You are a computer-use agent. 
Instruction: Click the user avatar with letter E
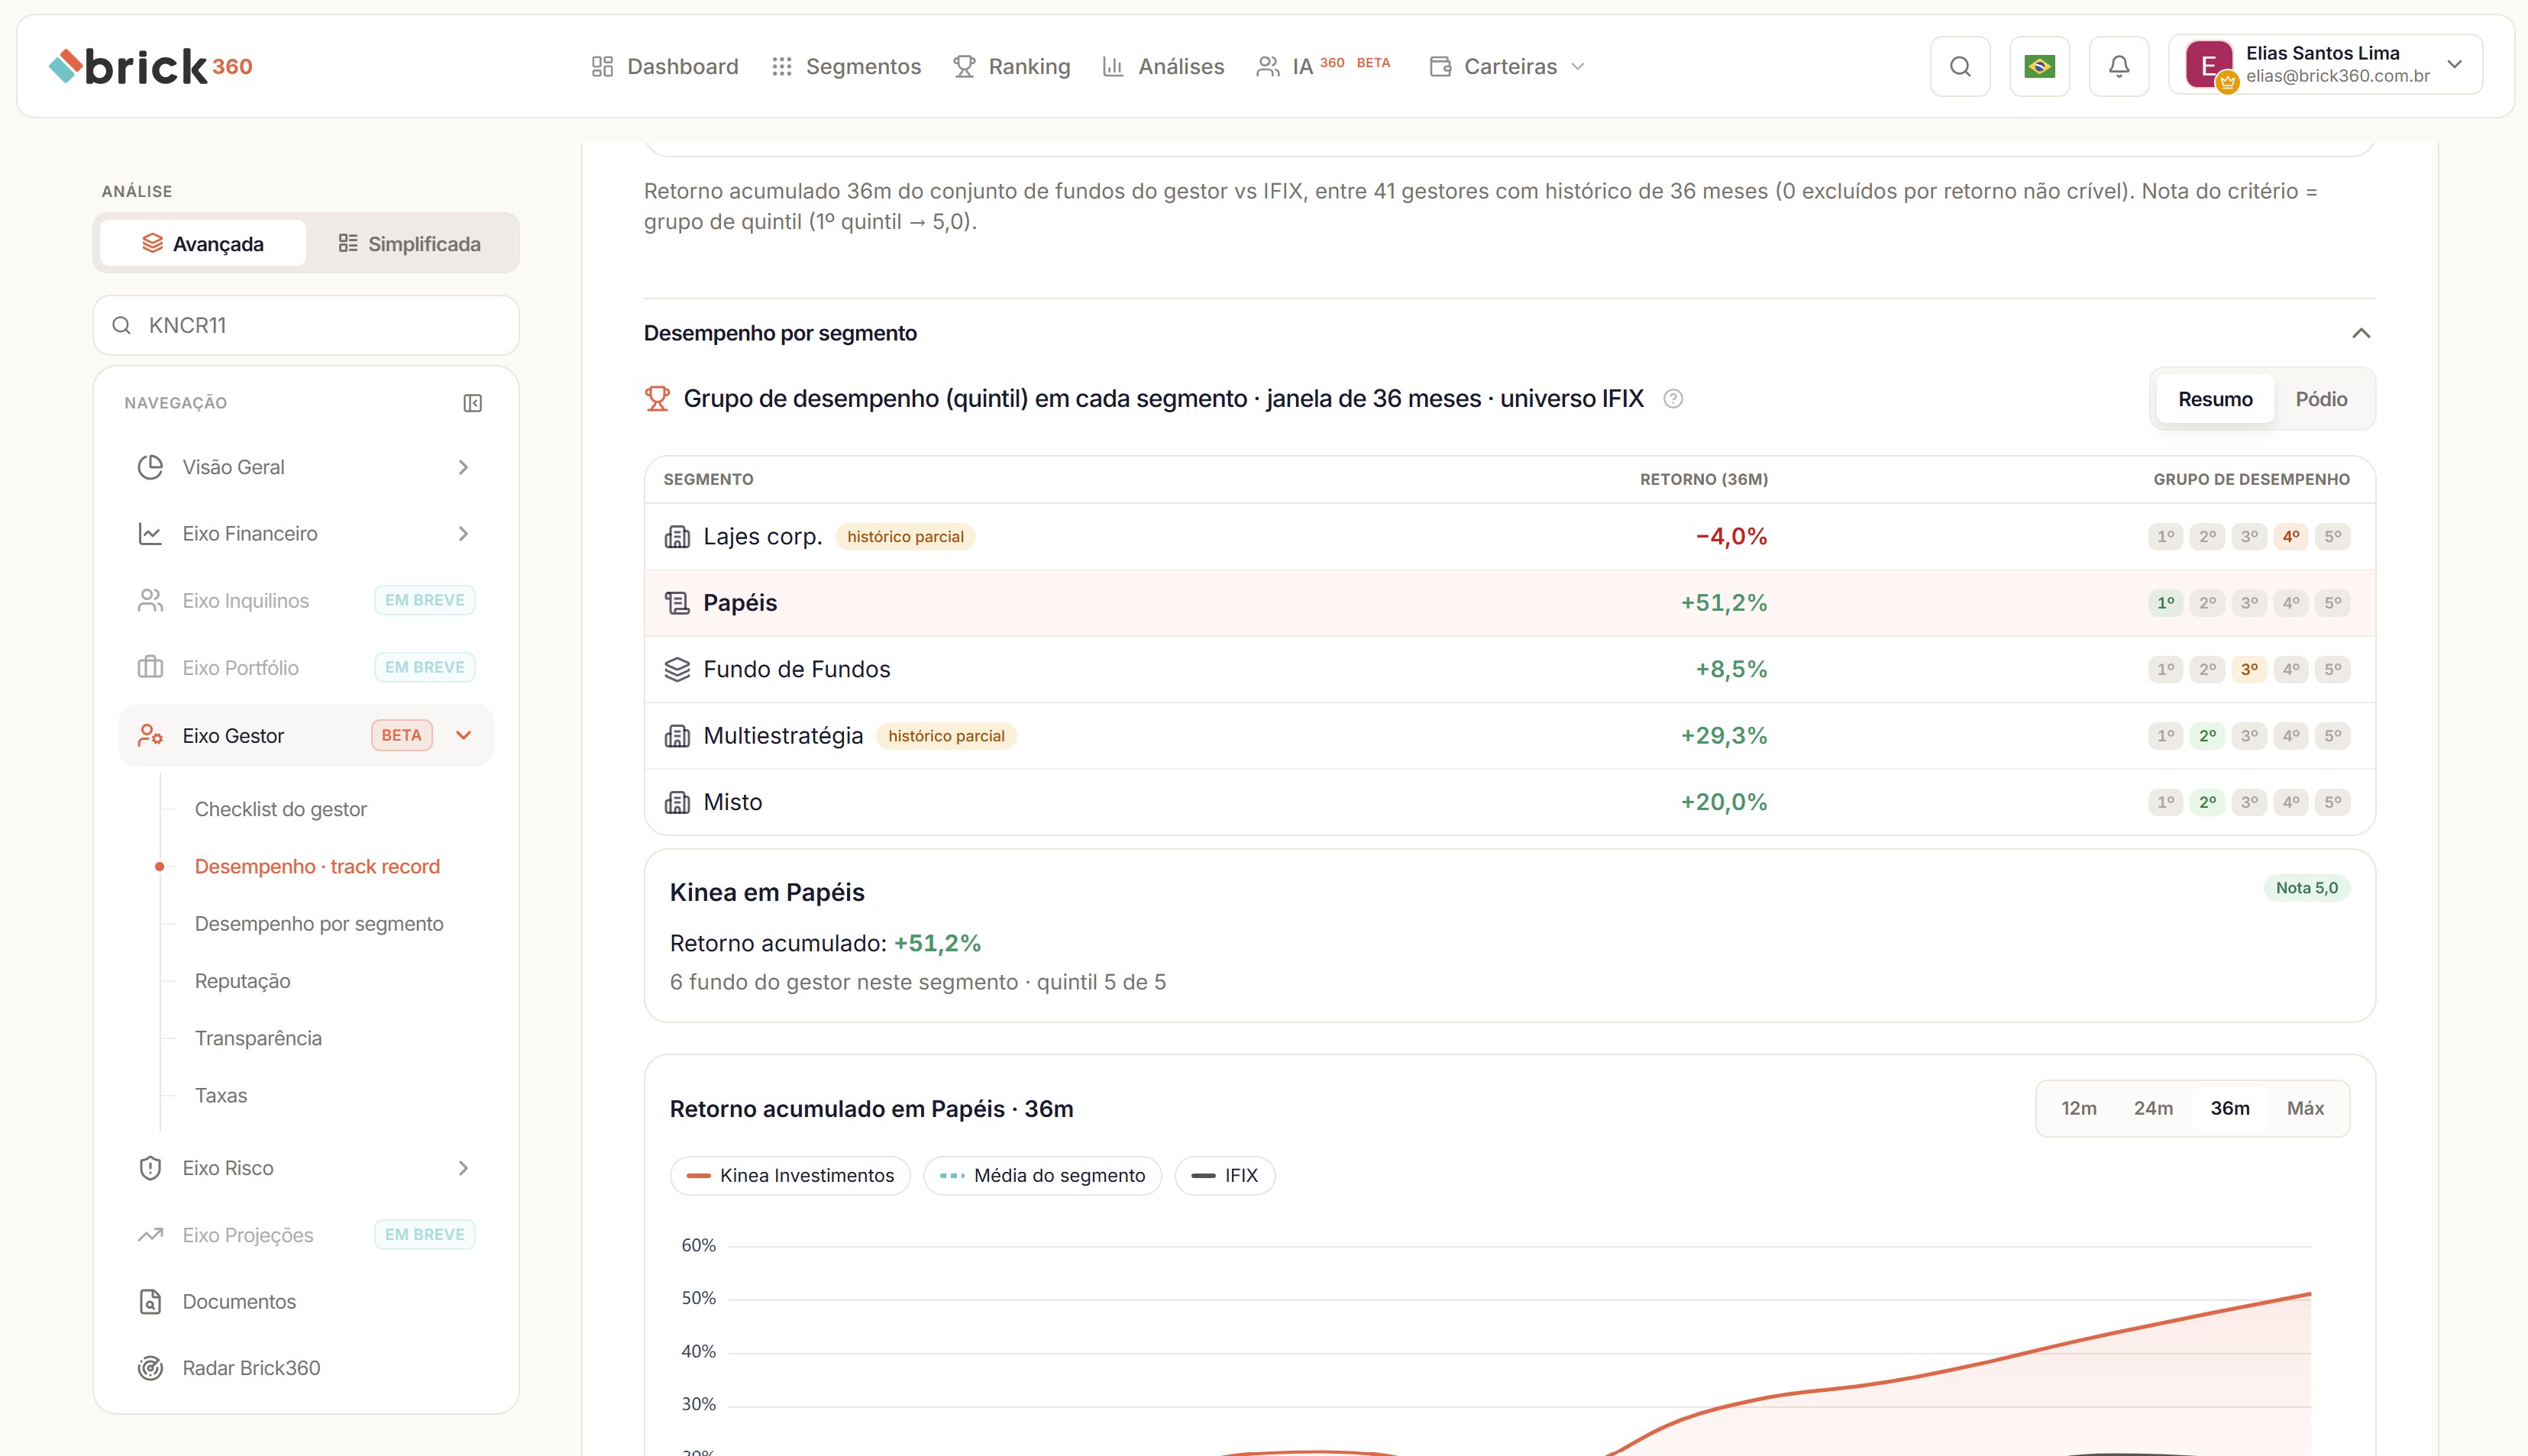pyautogui.click(x=2209, y=66)
